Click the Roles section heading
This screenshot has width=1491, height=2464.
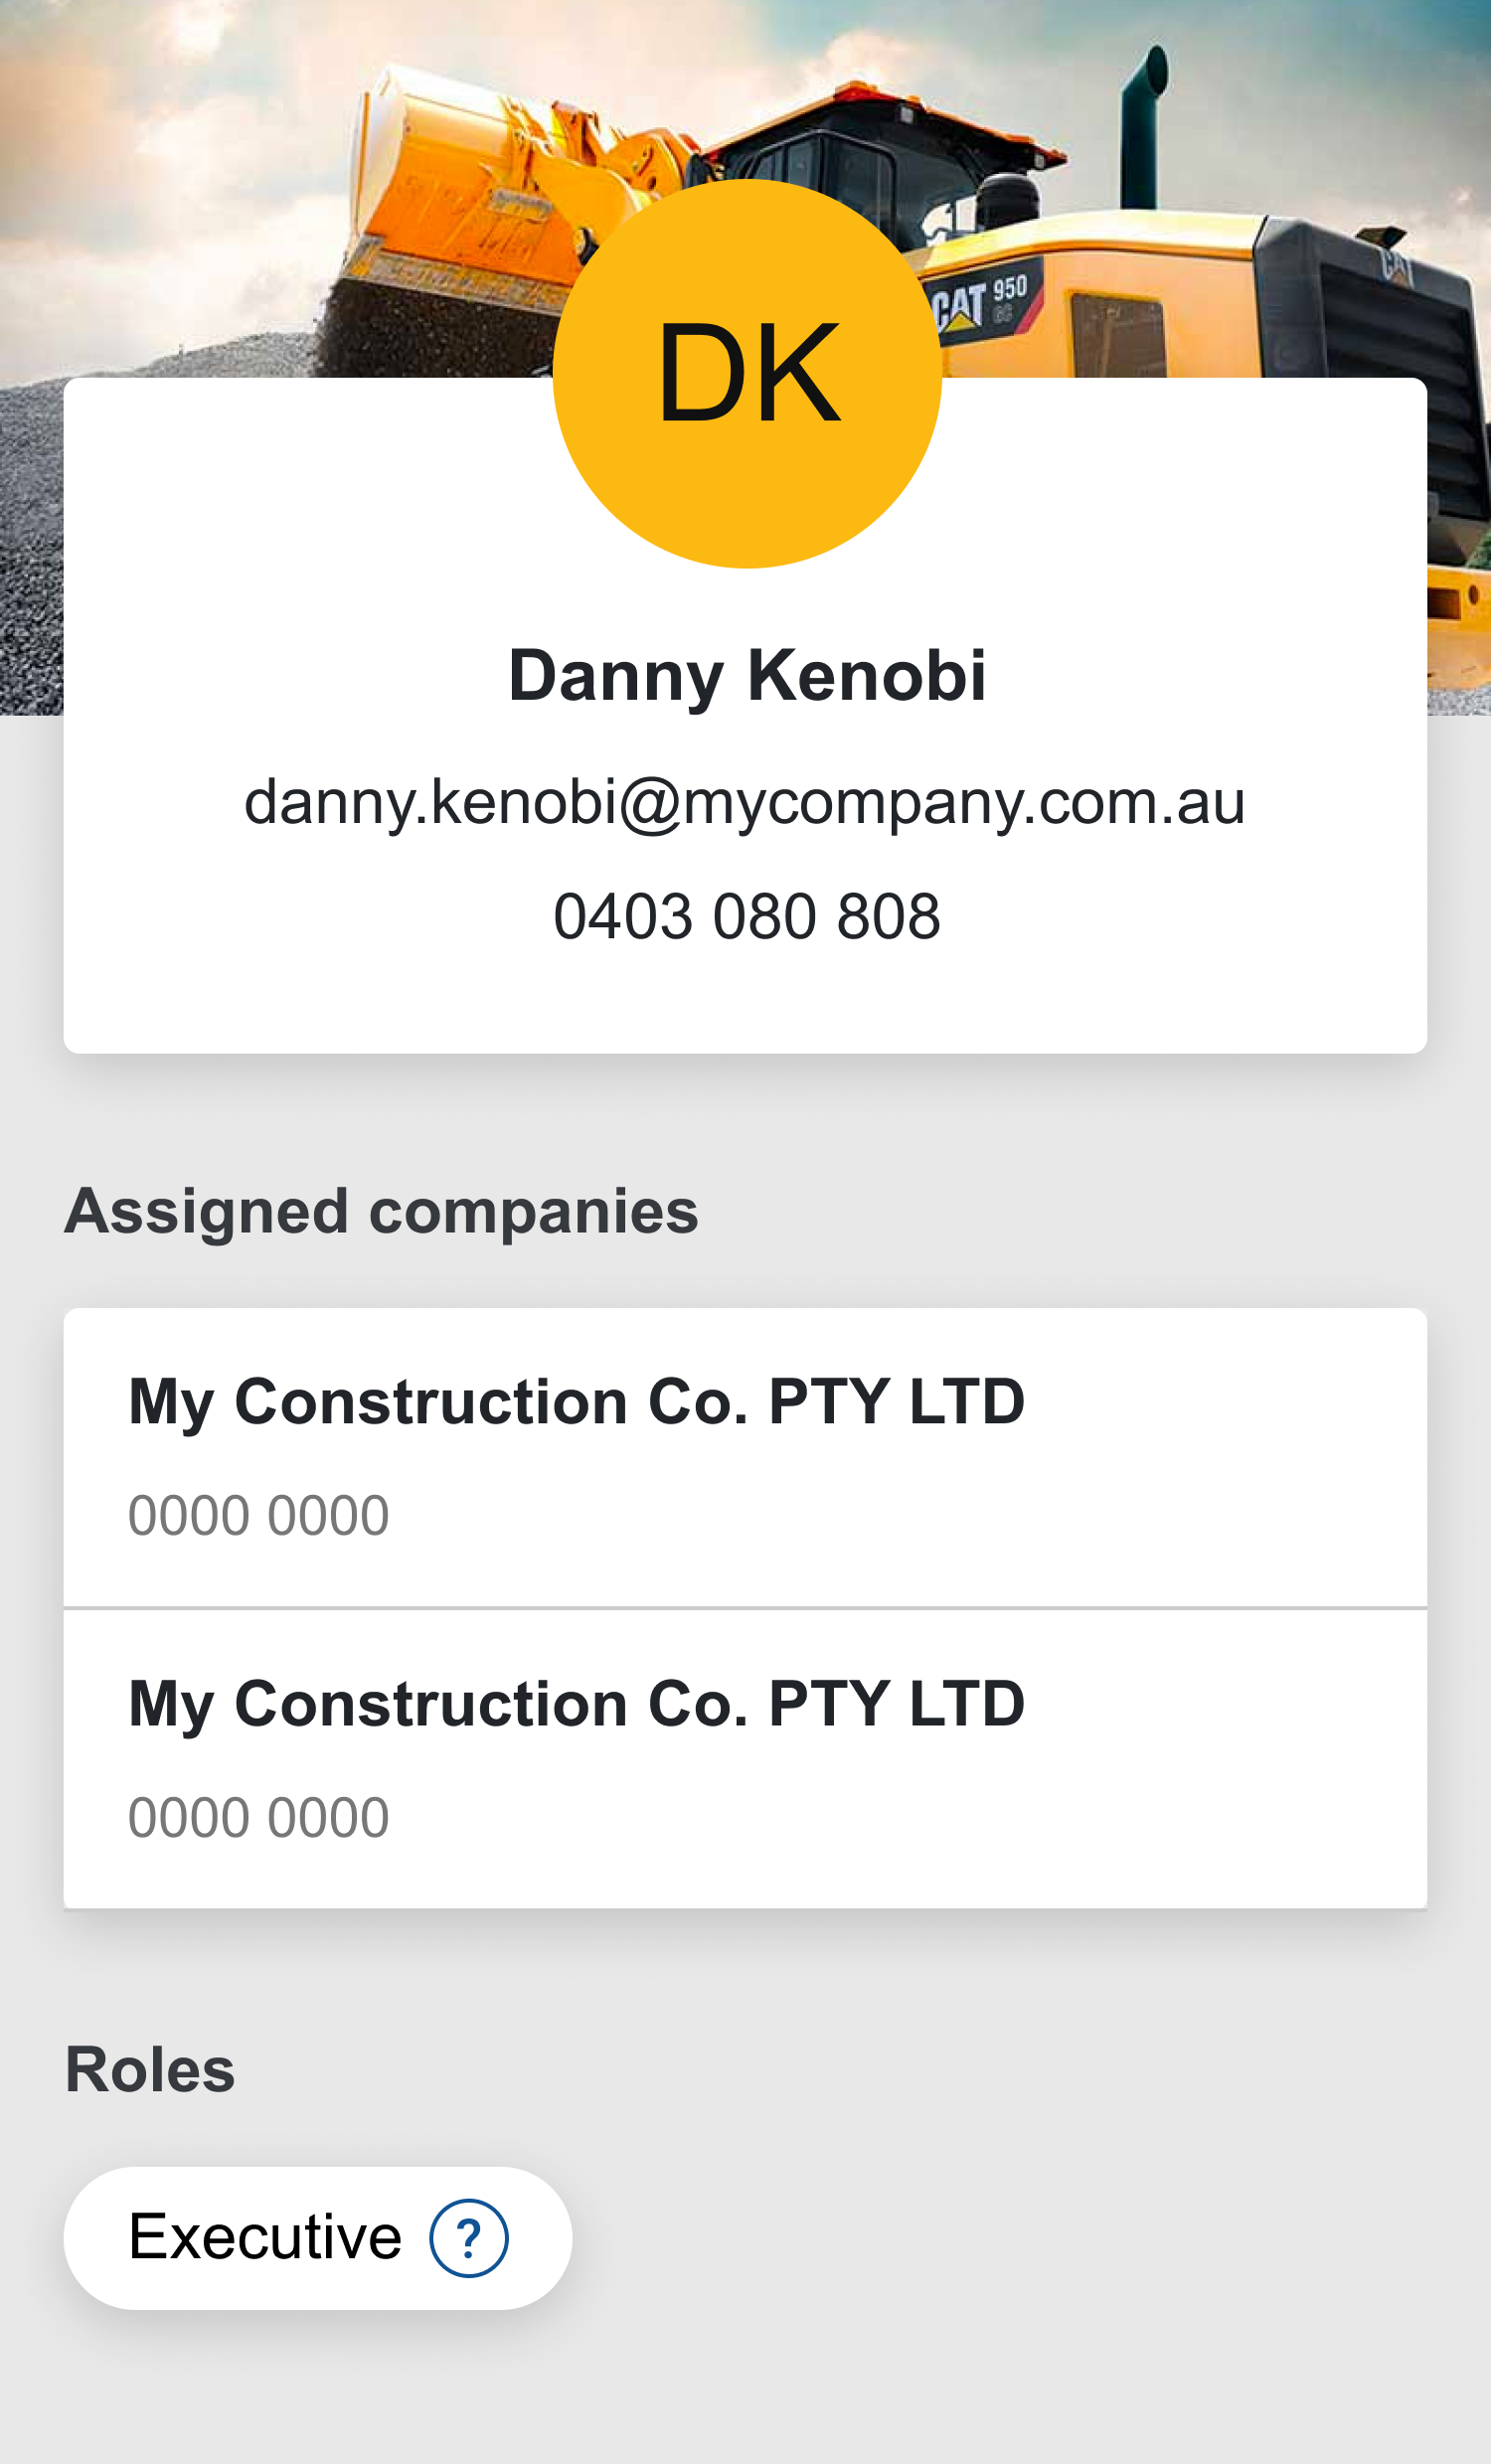(x=150, y=2069)
